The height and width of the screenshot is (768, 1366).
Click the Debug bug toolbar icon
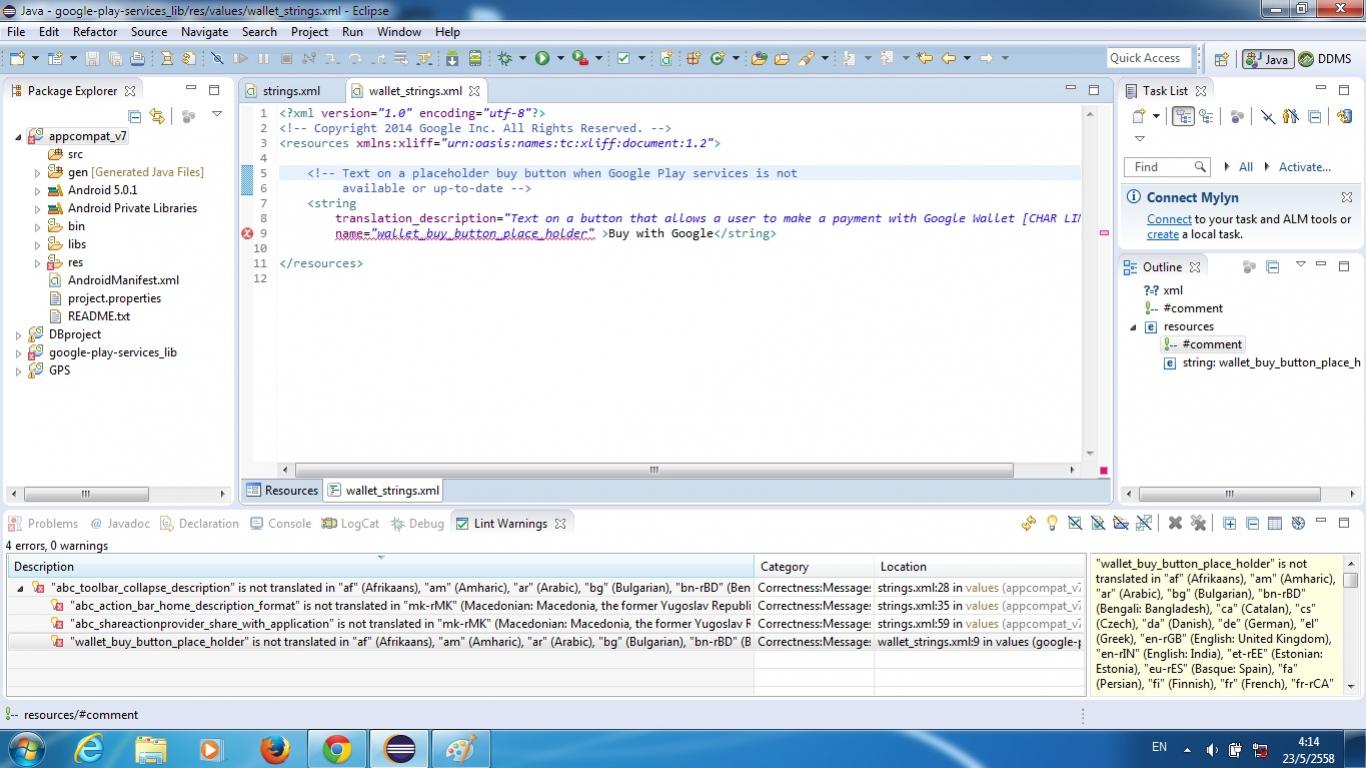(505, 58)
